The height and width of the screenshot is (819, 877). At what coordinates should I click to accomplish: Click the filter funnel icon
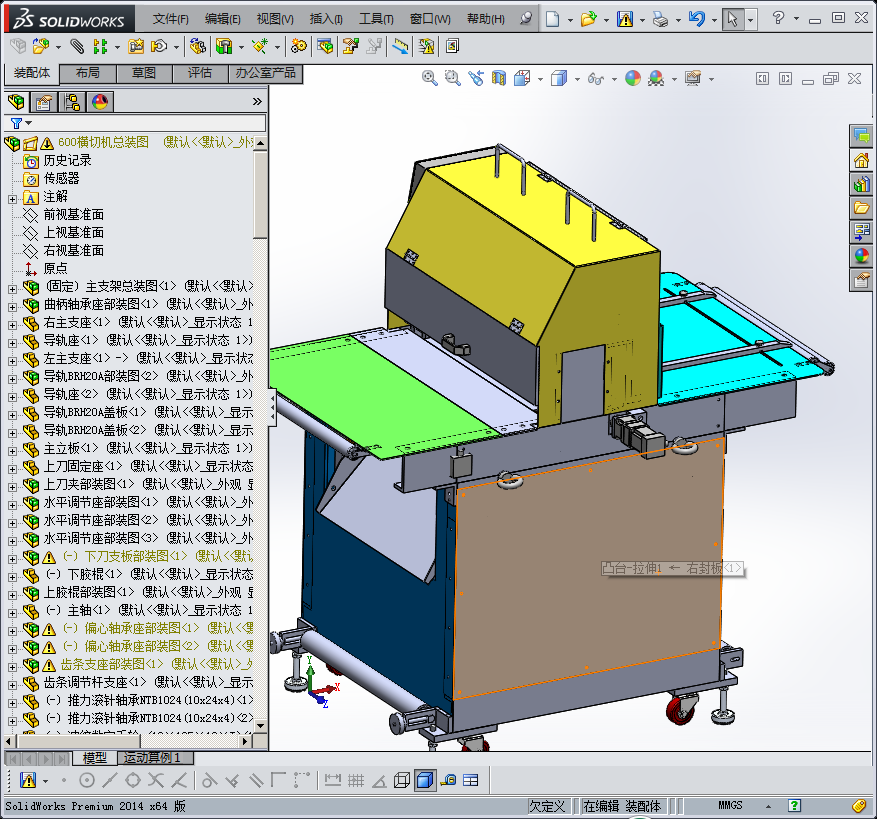point(17,123)
